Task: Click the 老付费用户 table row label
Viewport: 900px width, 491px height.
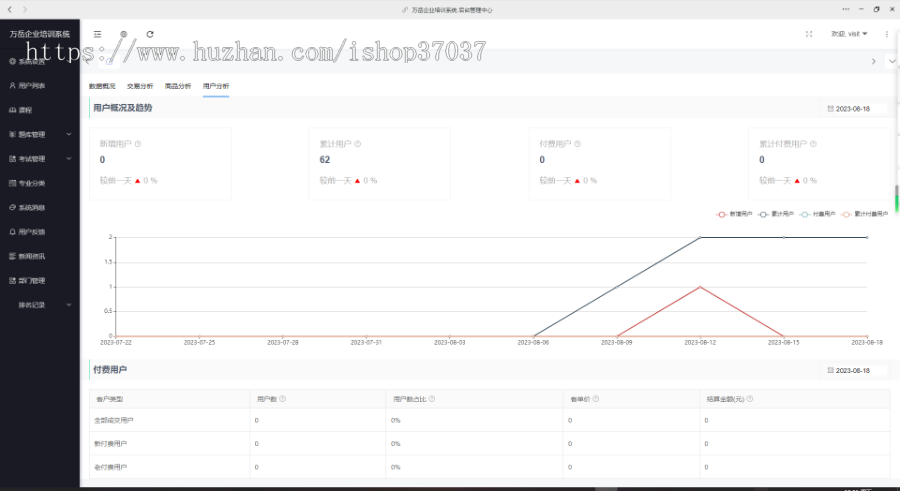Action: point(110,467)
